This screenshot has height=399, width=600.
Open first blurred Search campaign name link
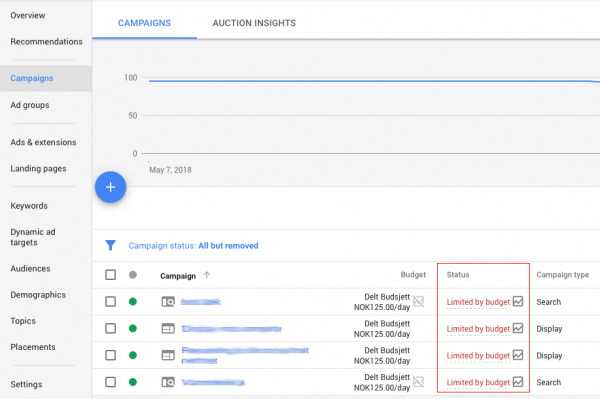201,302
